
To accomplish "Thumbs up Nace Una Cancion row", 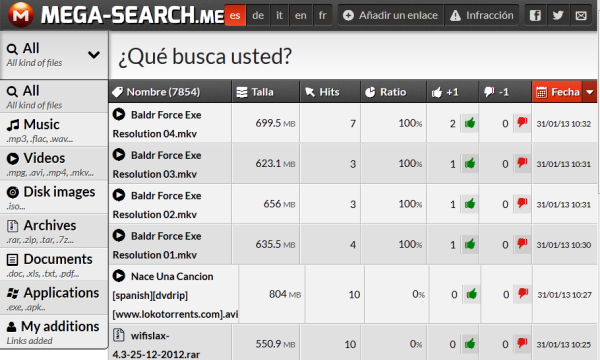I will pyautogui.click(x=471, y=294).
